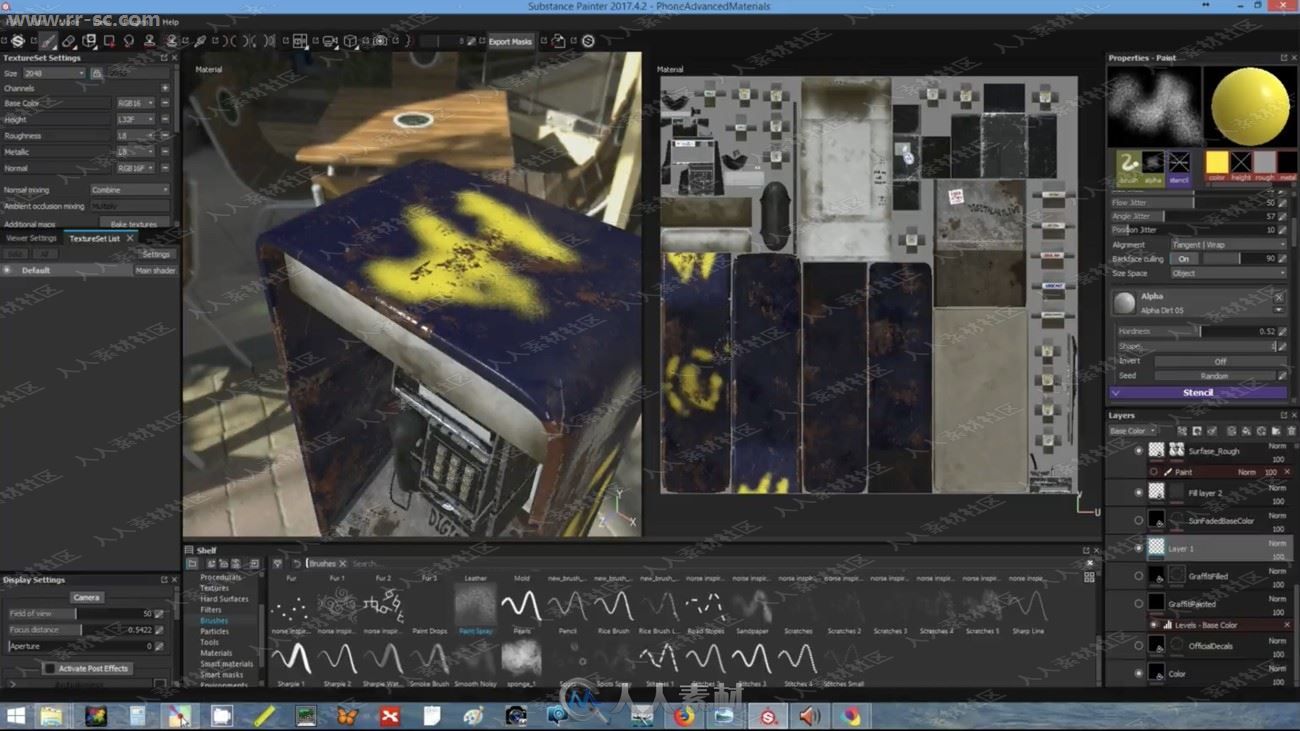Select the Clone stamp tool

click(x=149, y=41)
